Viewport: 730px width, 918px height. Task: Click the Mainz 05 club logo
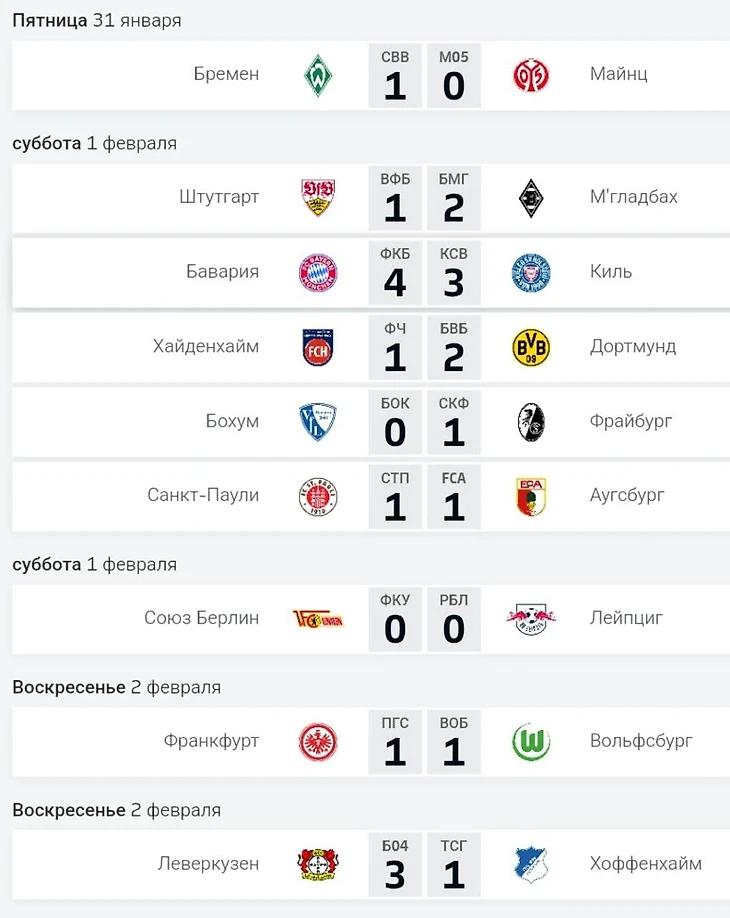click(531, 75)
